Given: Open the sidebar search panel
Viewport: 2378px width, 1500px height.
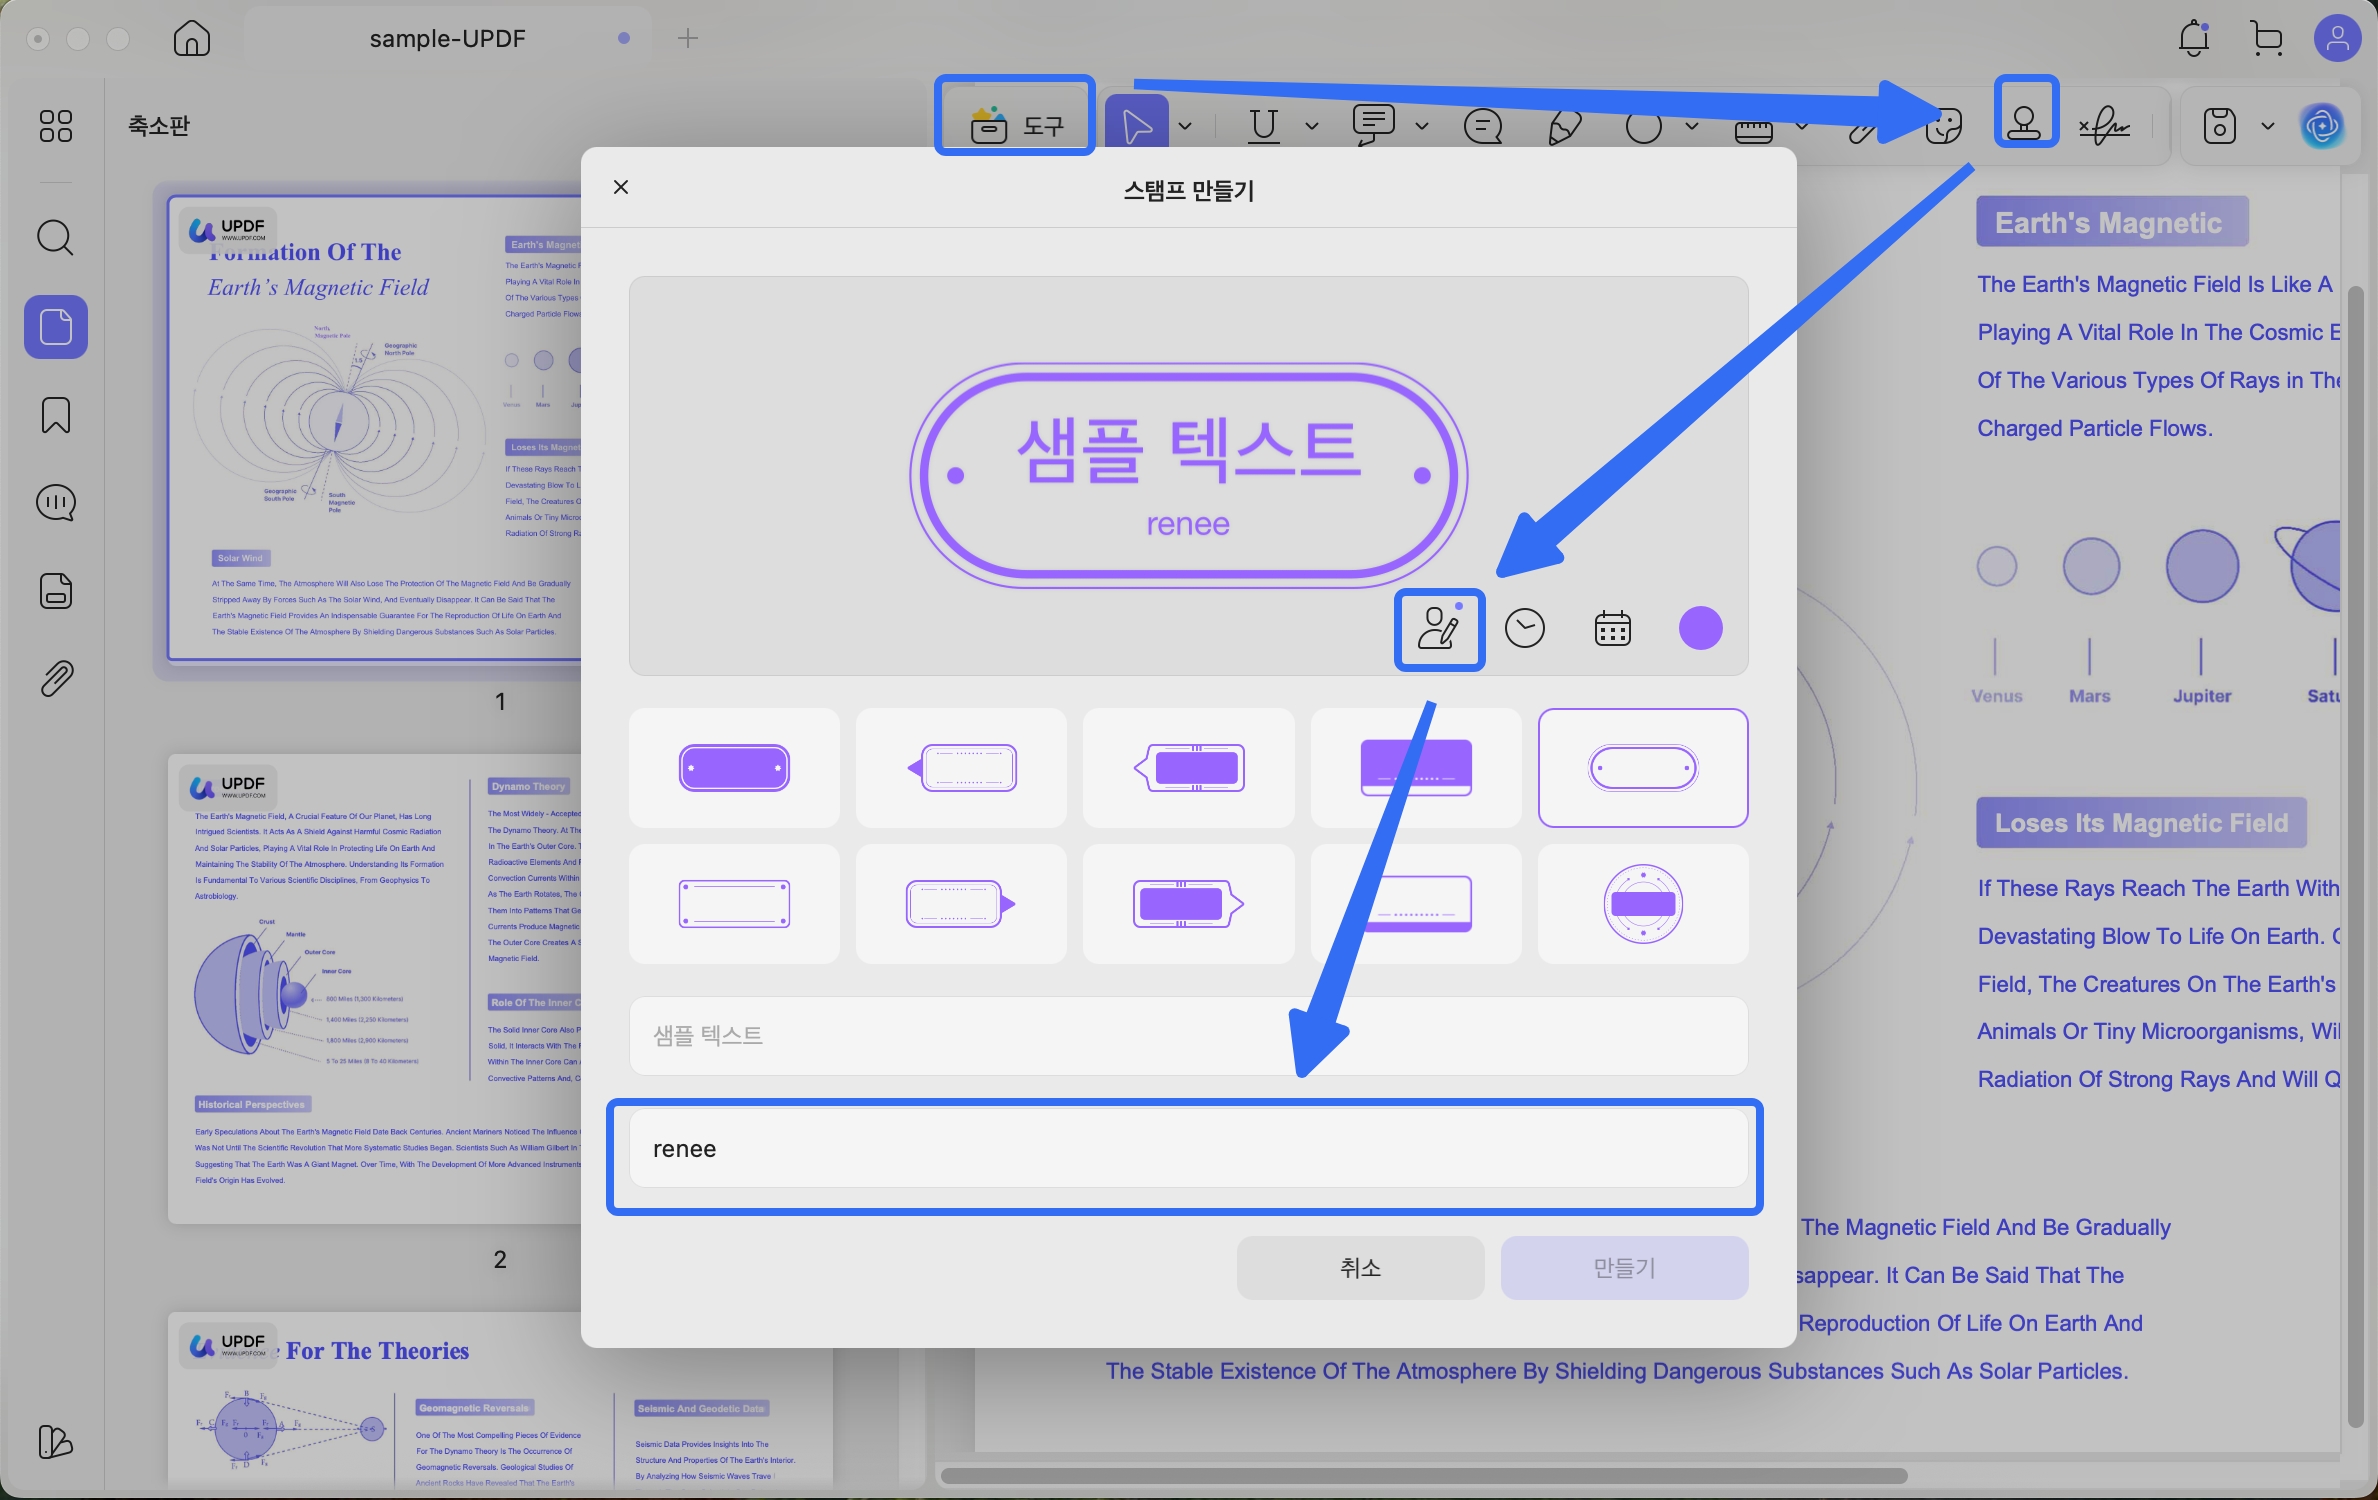Looking at the screenshot, I should (x=55, y=238).
